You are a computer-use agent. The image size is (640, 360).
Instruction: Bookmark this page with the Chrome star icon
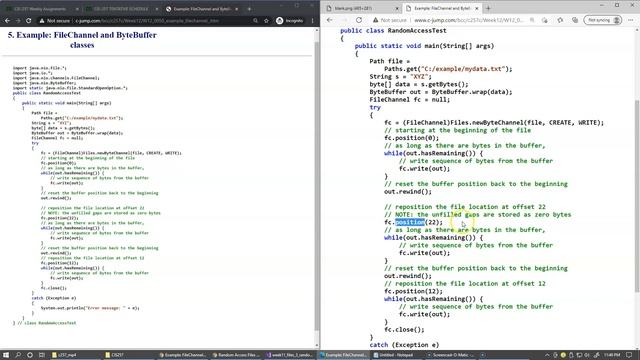point(266,20)
